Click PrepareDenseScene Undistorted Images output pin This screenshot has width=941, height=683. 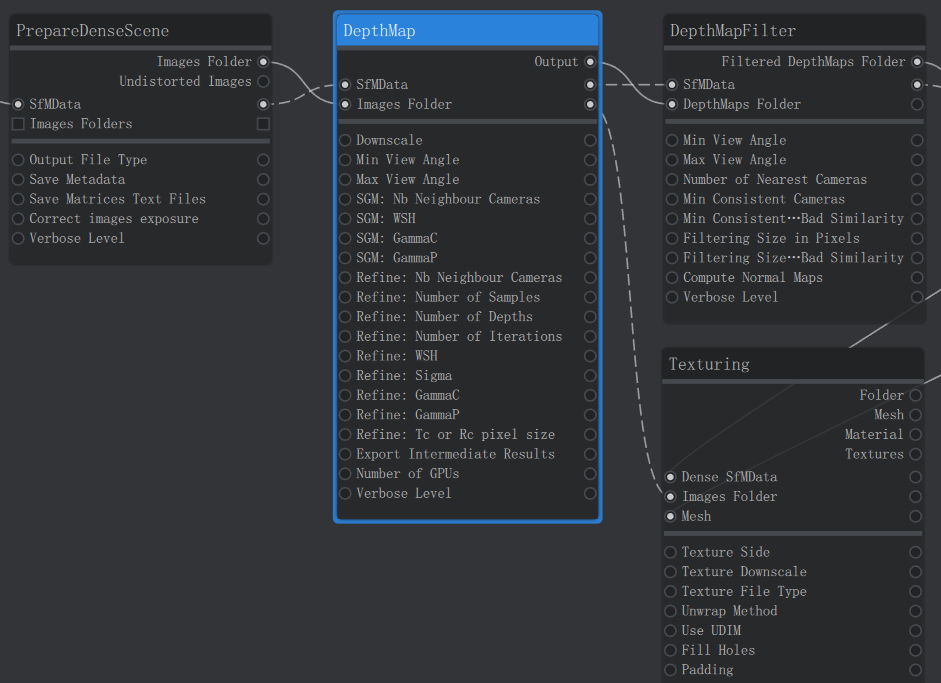pos(263,82)
